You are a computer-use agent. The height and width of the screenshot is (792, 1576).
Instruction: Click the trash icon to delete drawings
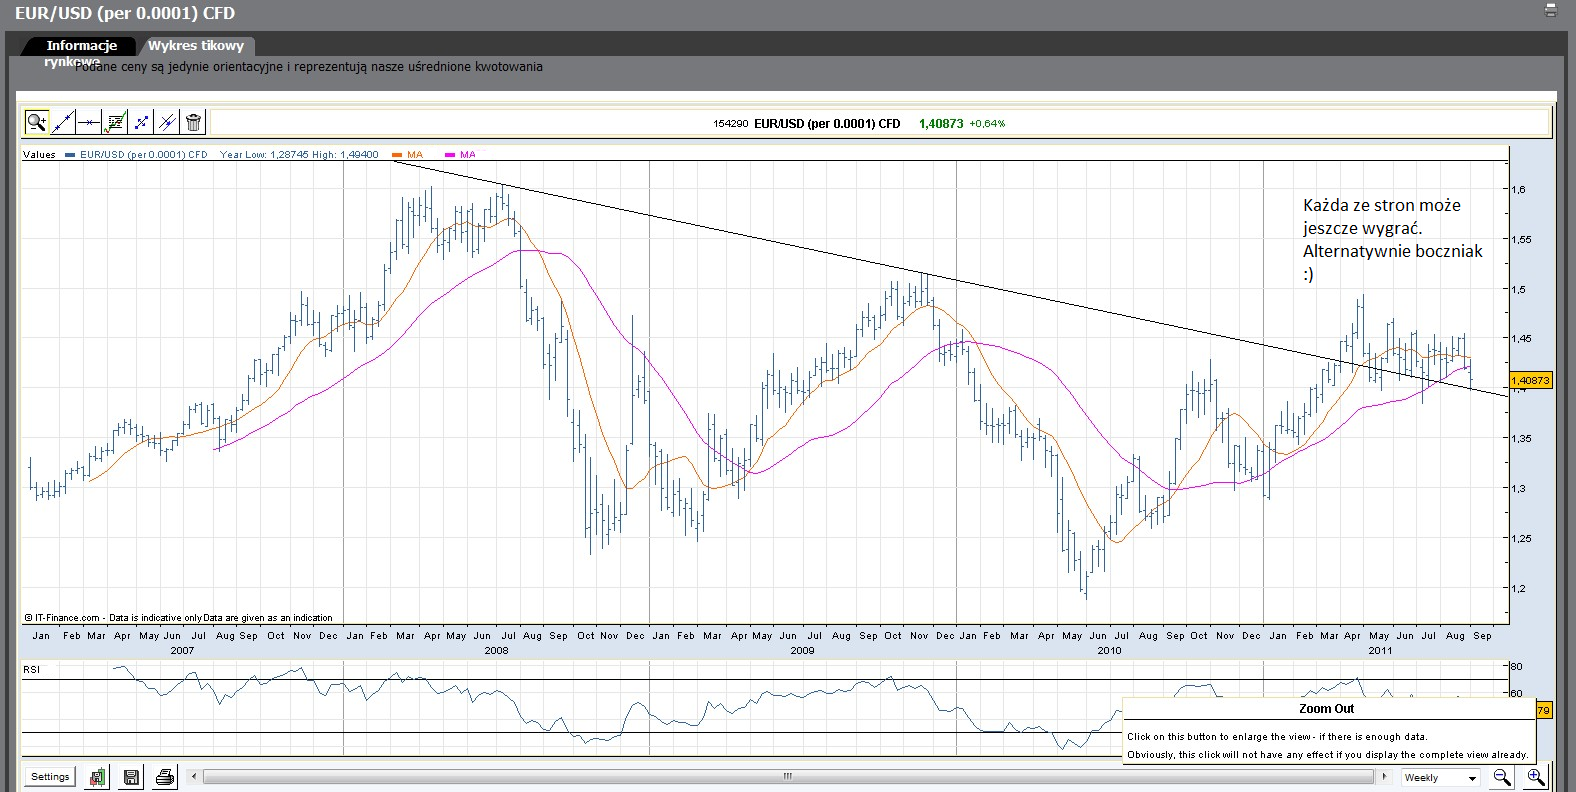[194, 122]
